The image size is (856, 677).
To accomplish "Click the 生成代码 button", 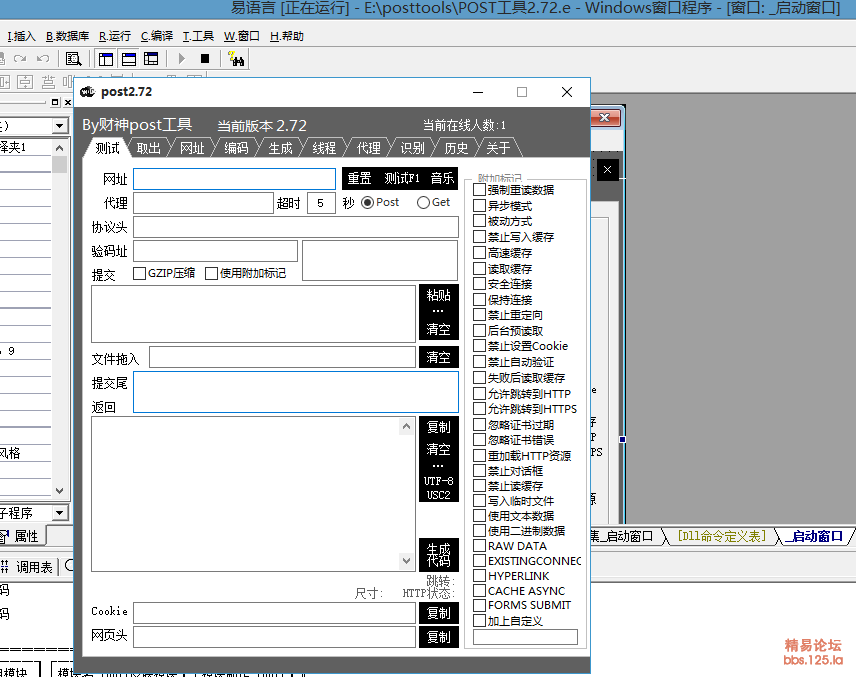I will point(438,555).
